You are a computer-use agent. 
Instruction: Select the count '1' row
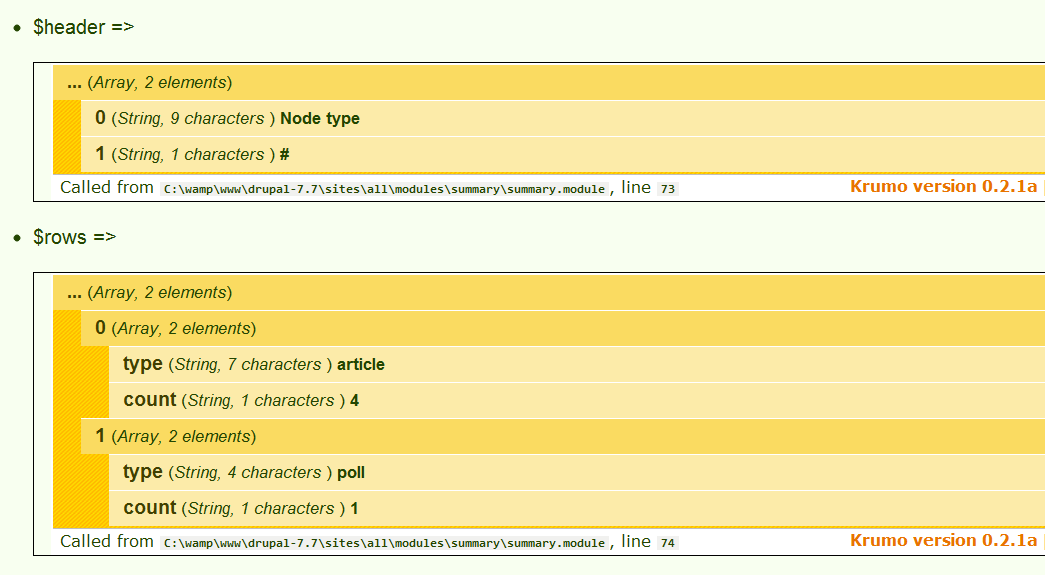pyautogui.click(x=241, y=509)
